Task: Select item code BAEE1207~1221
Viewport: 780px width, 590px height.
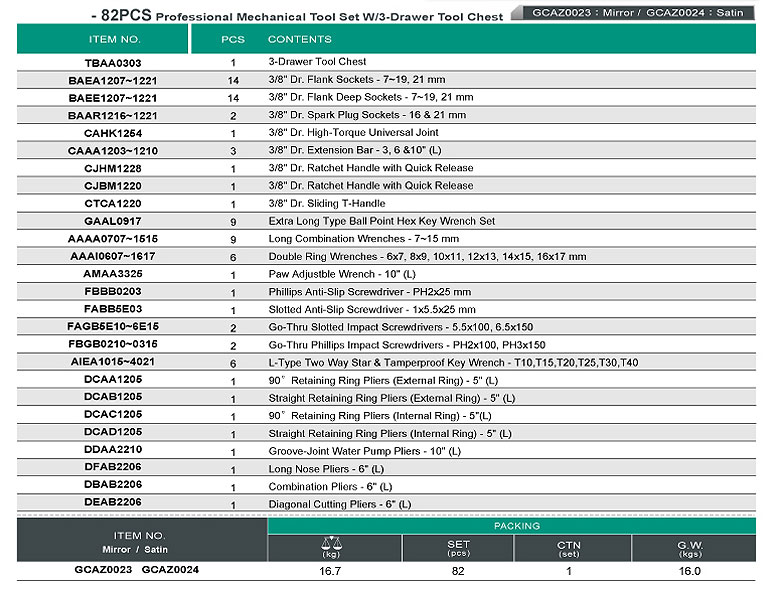Action: (113, 98)
